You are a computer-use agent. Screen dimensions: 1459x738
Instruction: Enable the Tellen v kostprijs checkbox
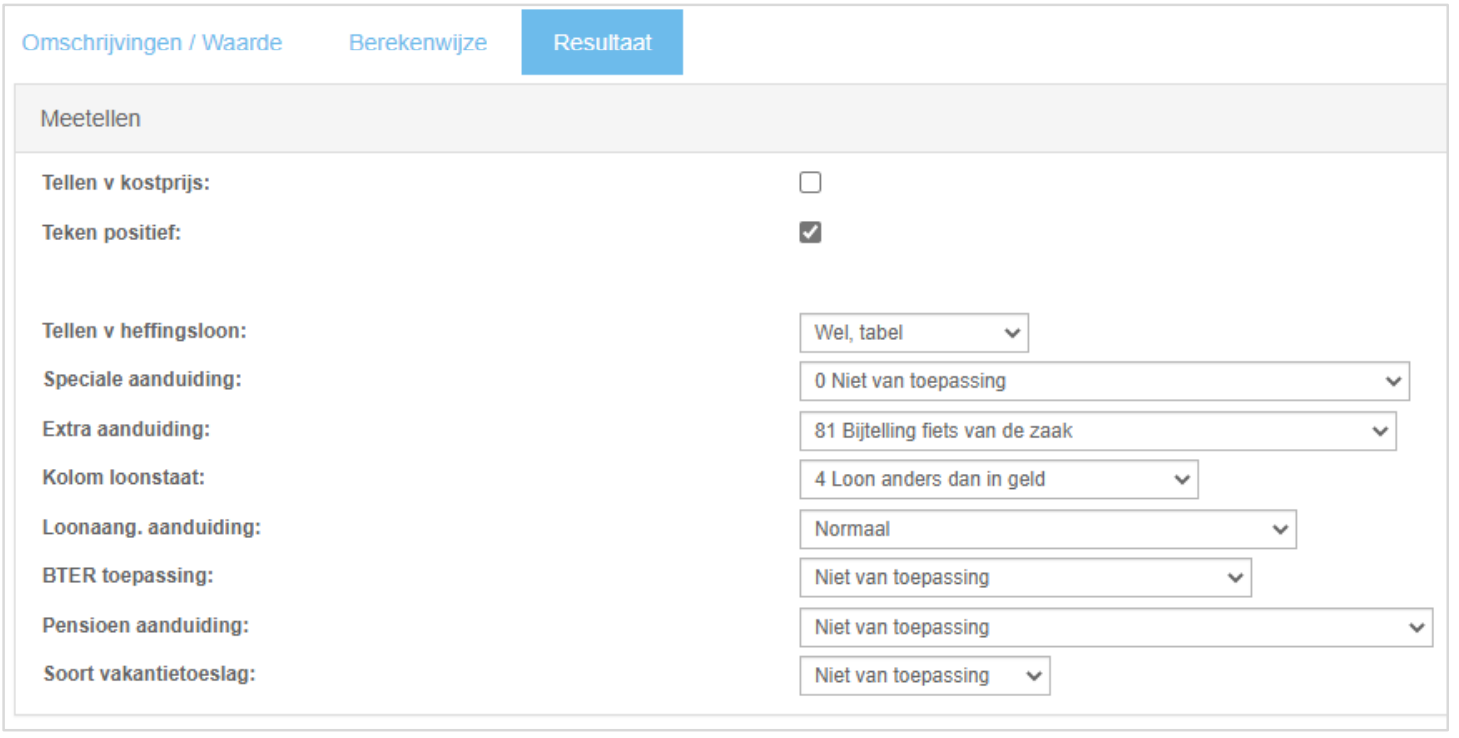pos(810,182)
